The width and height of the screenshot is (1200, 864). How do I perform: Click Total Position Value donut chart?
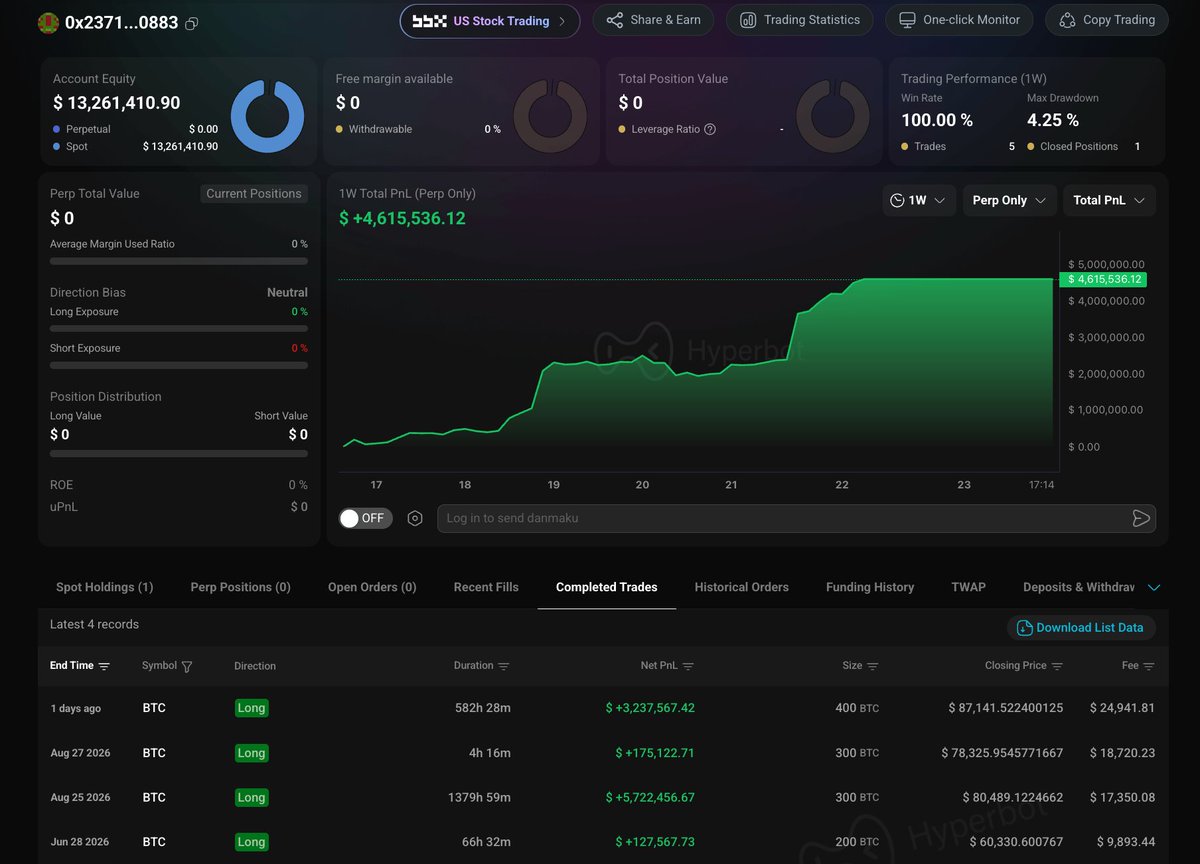(x=833, y=115)
